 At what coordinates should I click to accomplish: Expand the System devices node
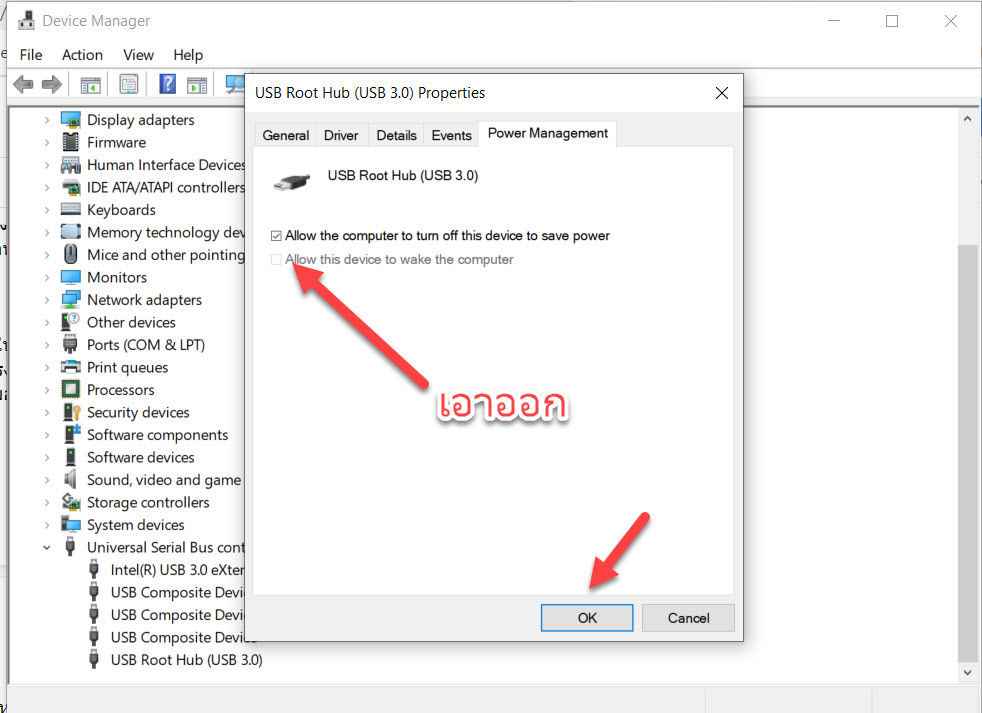click(x=46, y=524)
